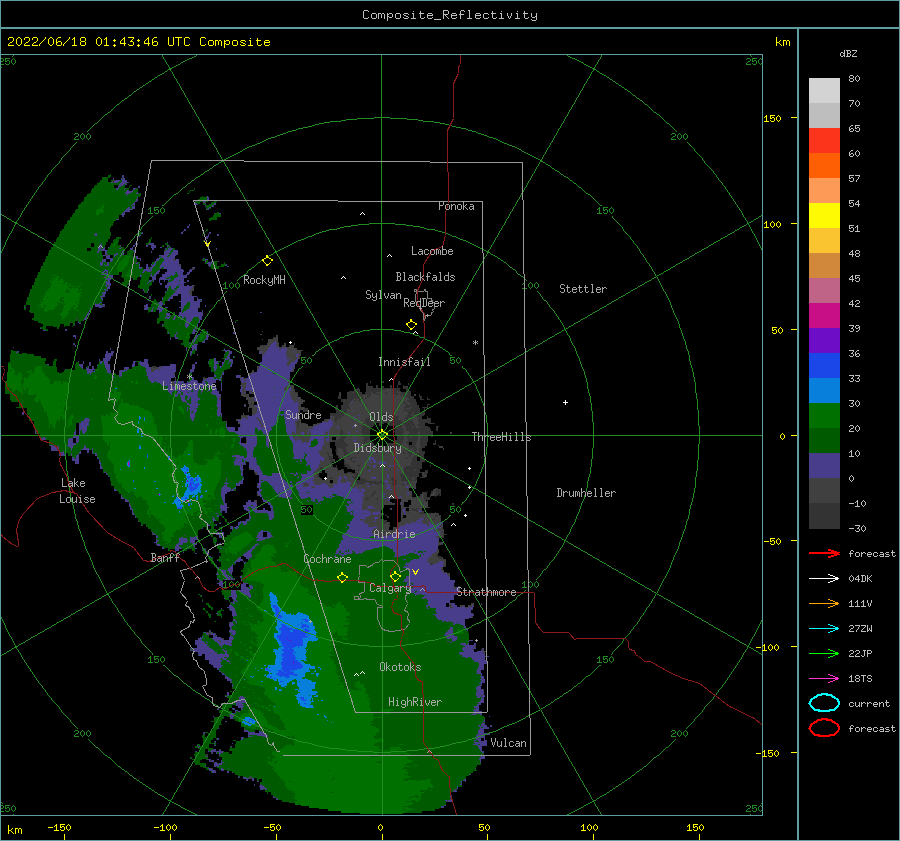Click the green 22JP arrow legend icon
The width and height of the screenshot is (900, 841).
pos(824,653)
